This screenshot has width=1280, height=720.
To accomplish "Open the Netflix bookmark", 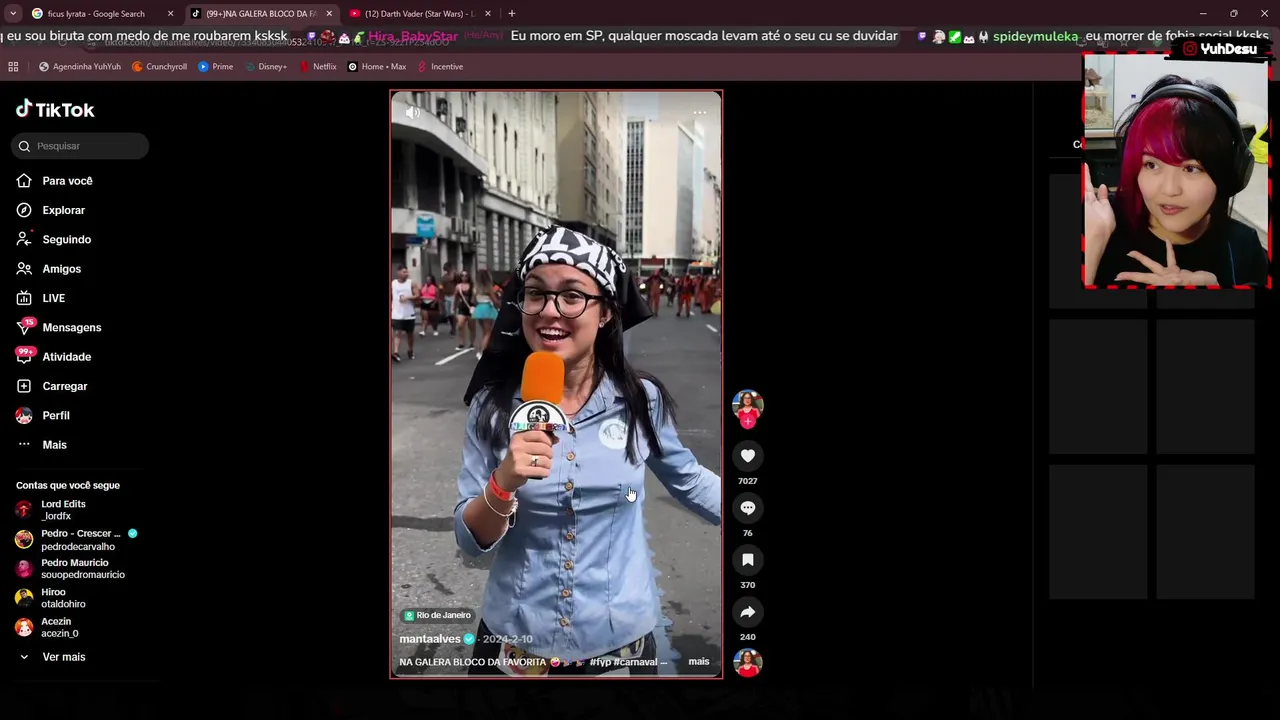I will (318, 67).
